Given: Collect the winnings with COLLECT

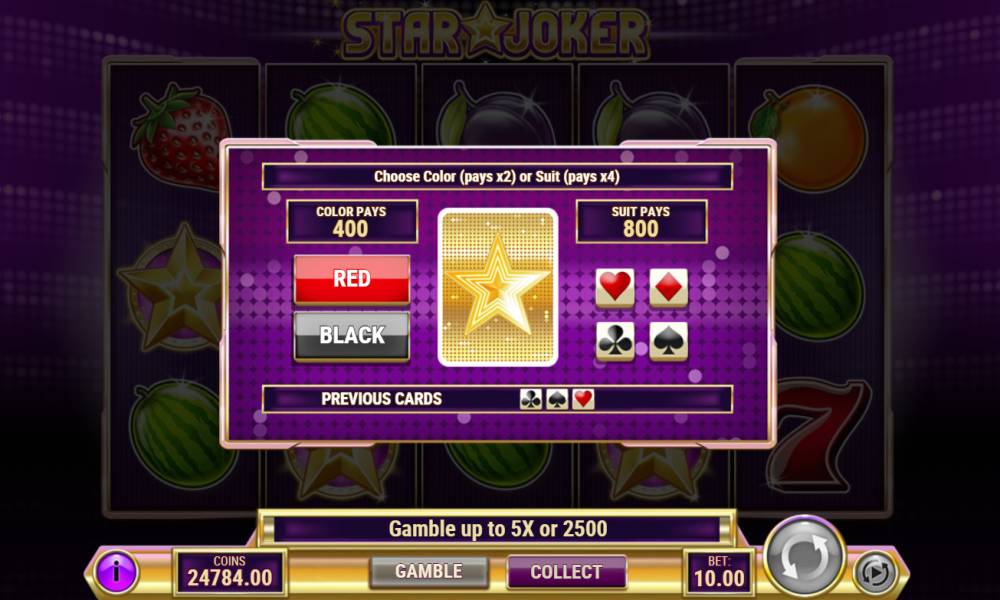Looking at the screenshot, I should (x=566, y=571).
